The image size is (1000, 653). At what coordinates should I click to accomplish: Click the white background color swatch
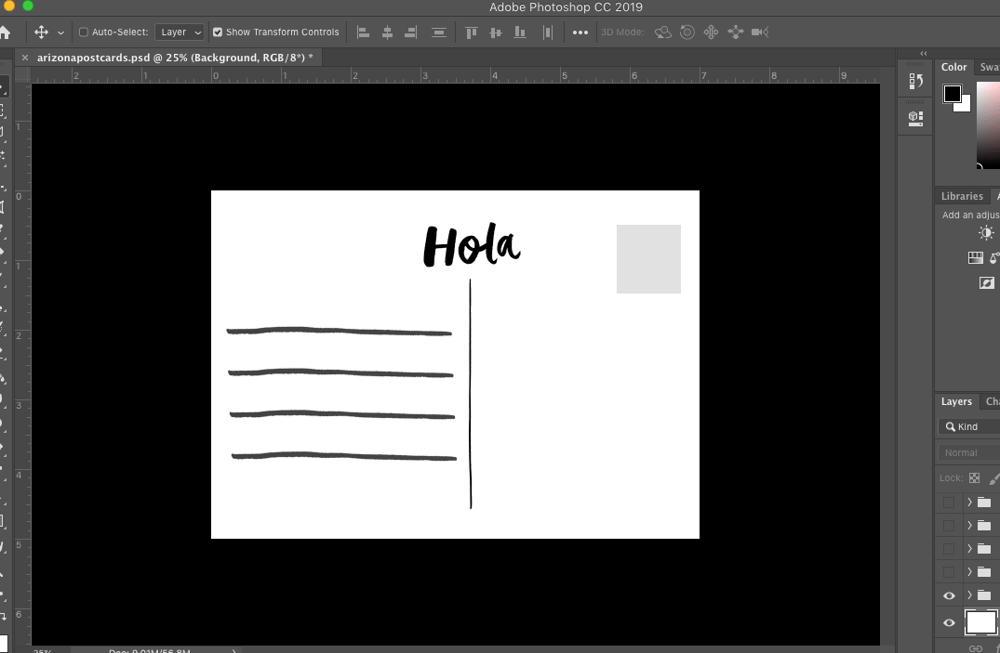click(x=964, y=105)
